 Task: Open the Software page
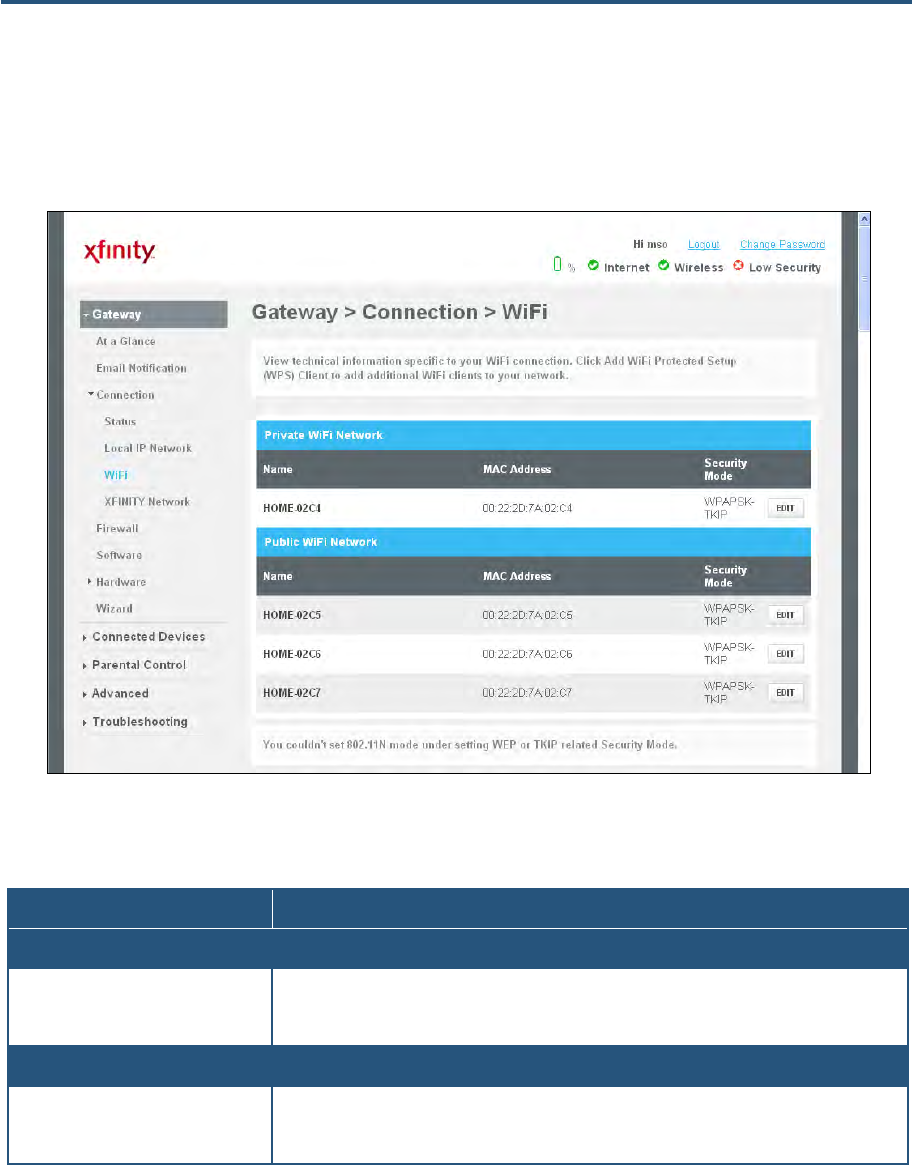click(x=119, y=556)
